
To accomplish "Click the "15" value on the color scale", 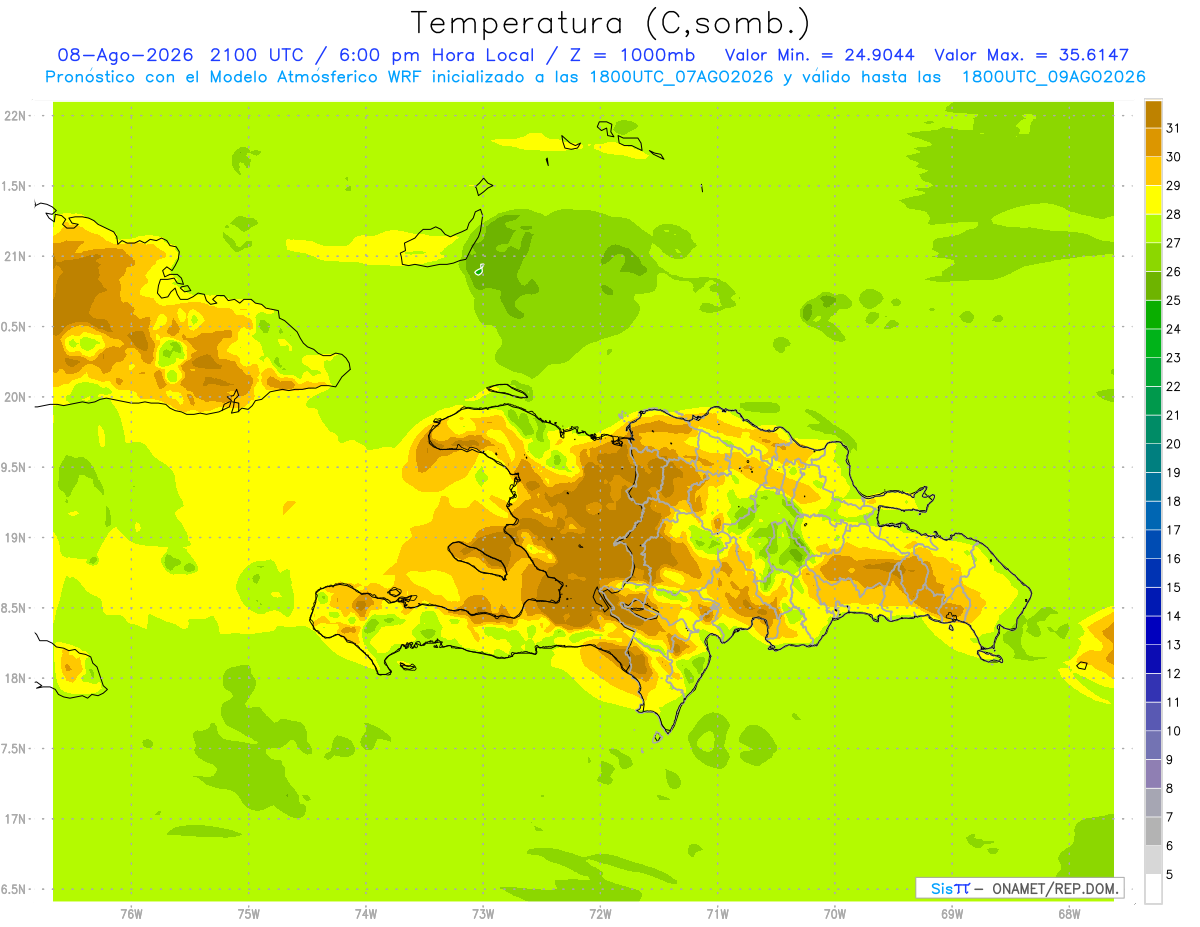I will coord(1174,587).
